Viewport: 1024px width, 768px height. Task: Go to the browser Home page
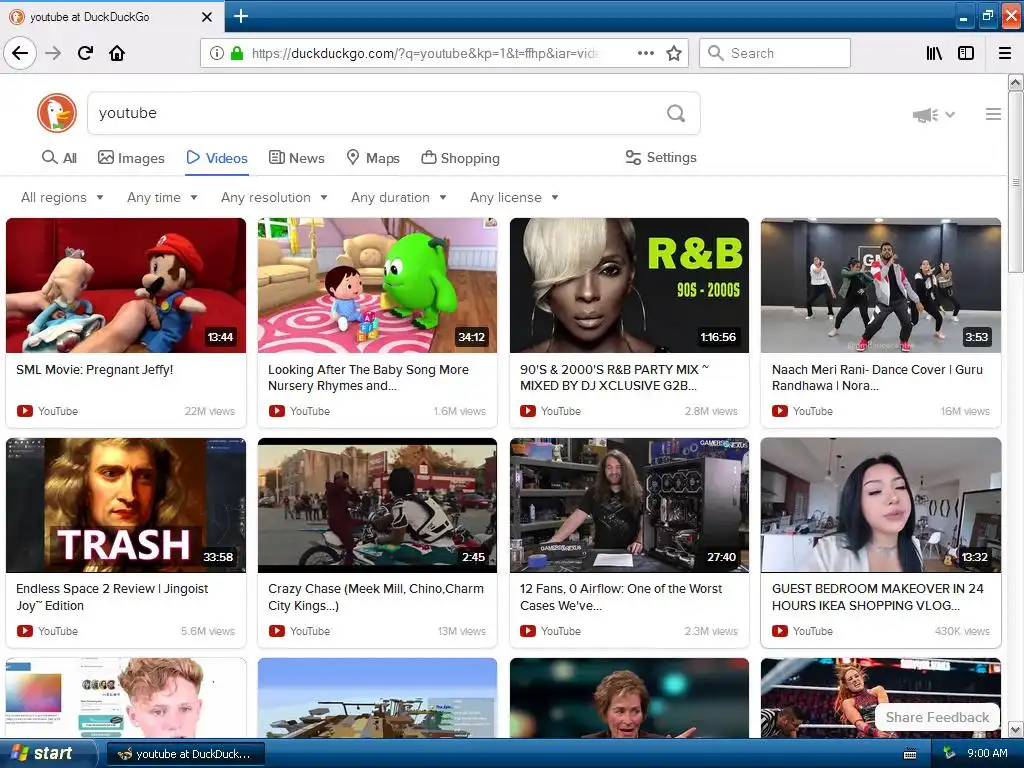[x=117, y=53]
